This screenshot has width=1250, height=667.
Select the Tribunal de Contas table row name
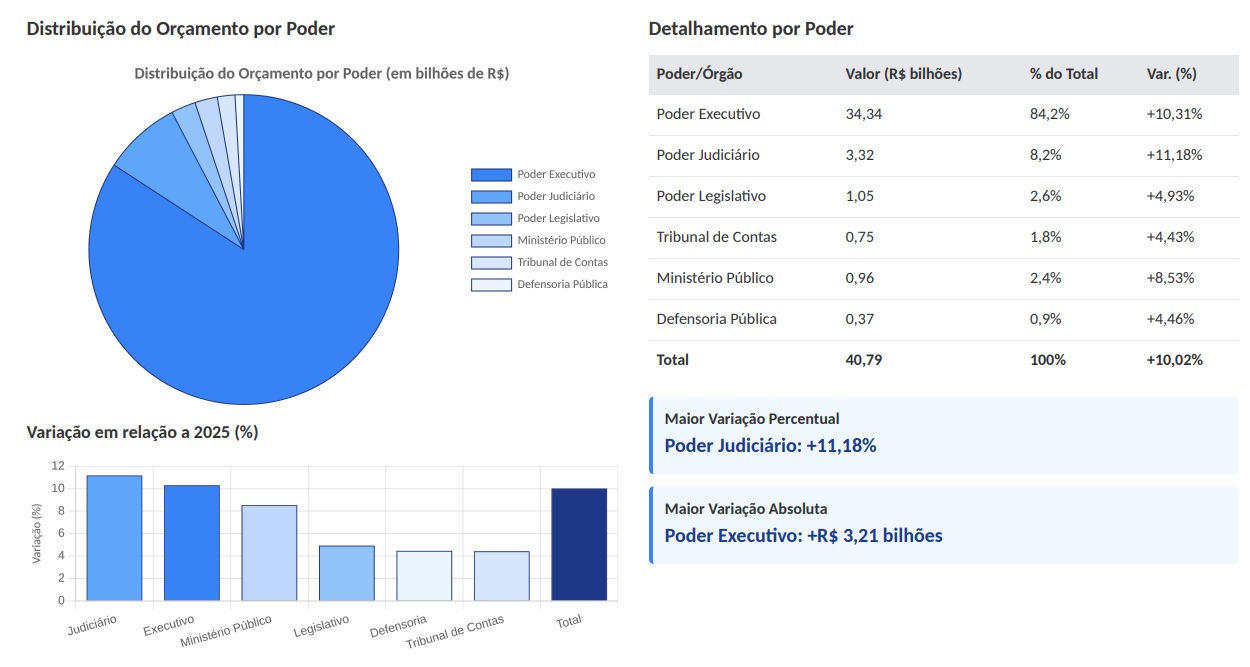pos(716,237)
